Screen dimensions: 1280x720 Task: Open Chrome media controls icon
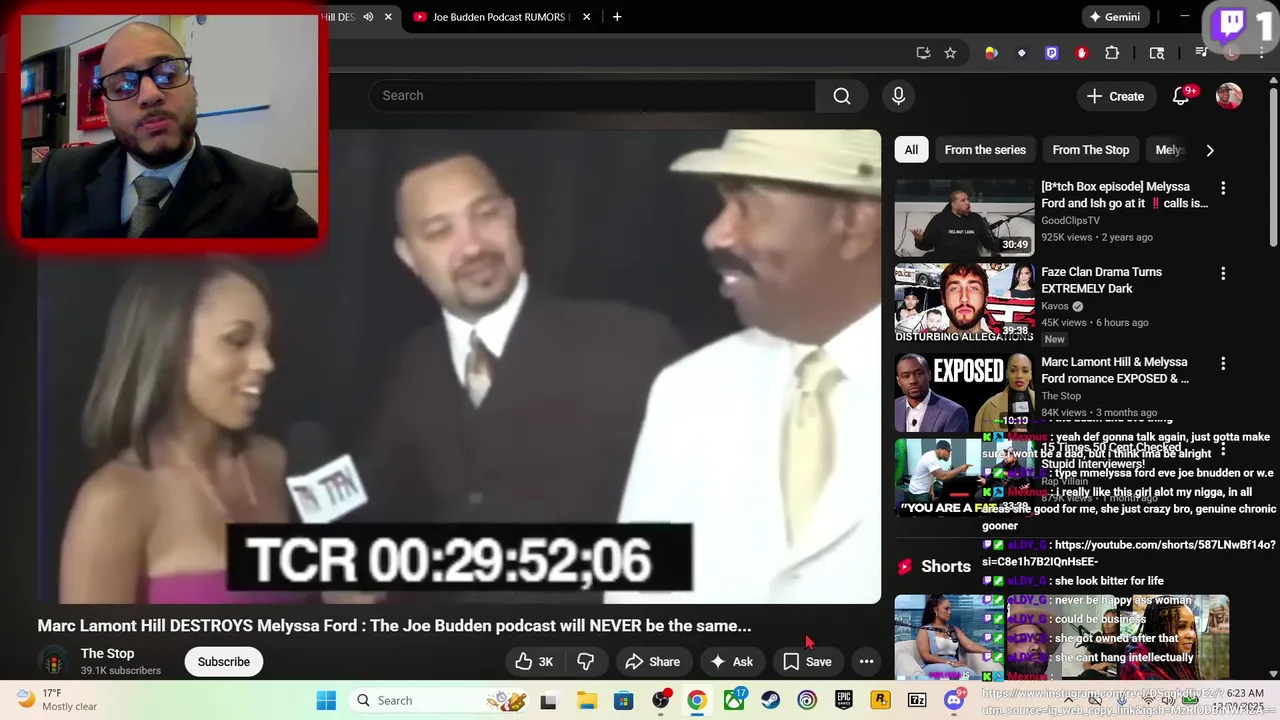pyautogui.click(x=1202, y=53)
